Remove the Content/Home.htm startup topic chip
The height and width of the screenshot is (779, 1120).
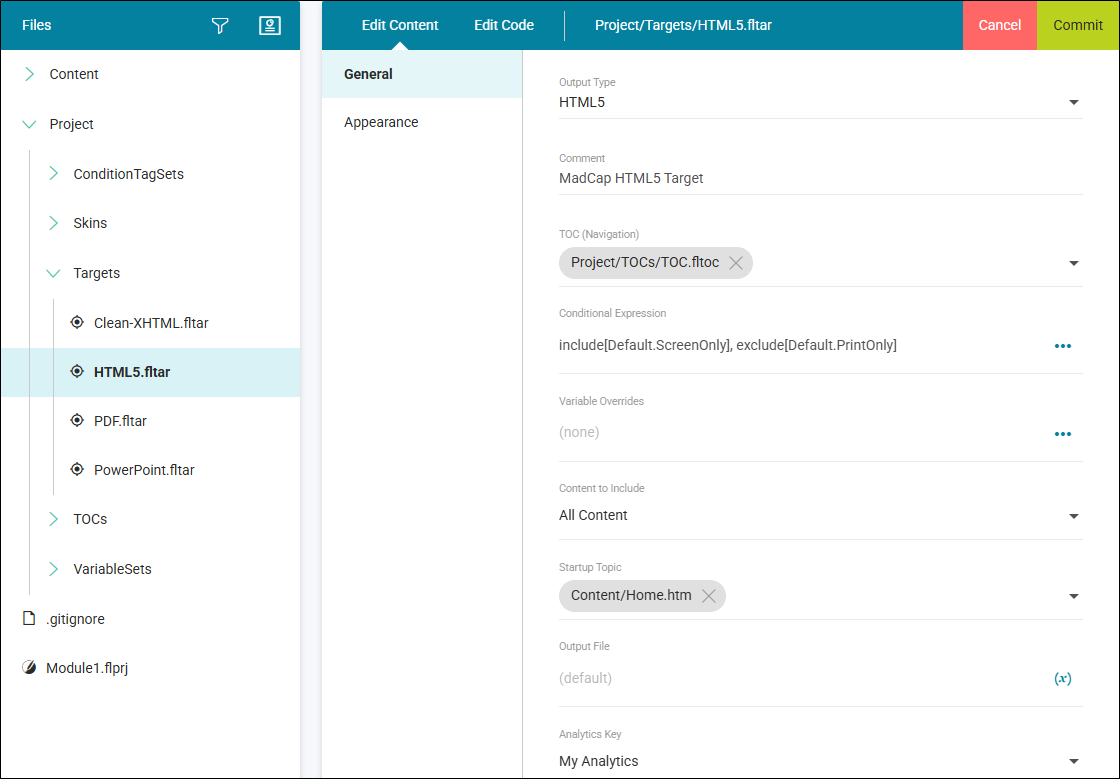click(709, 595)
